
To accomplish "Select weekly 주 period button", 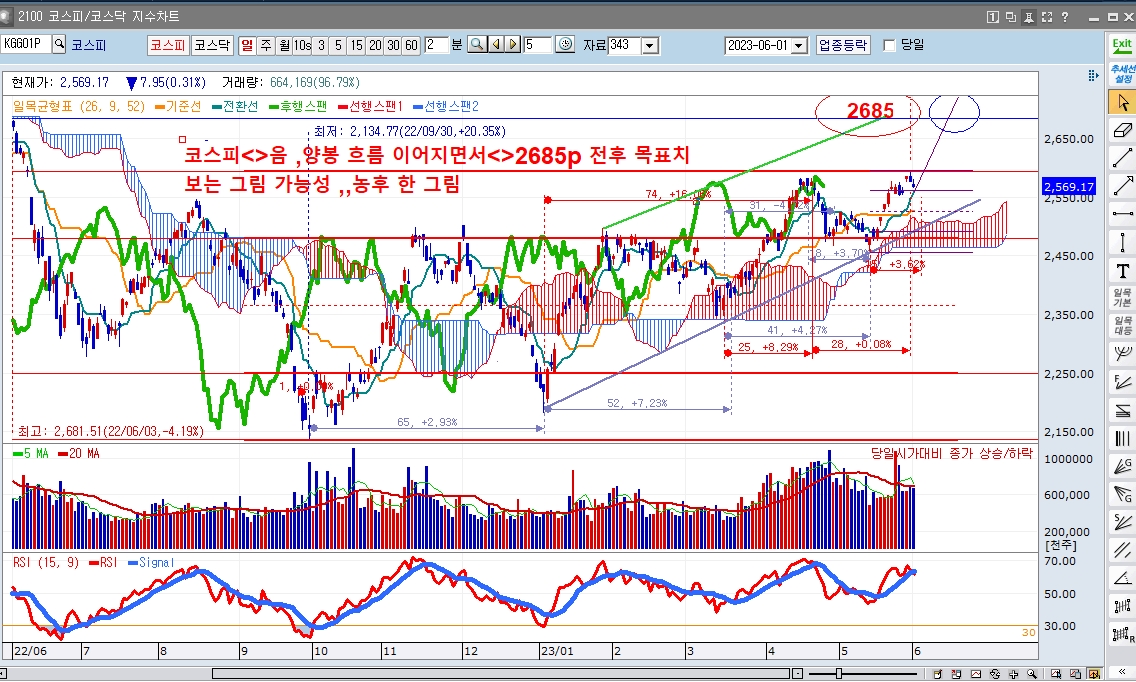I will tap(266, 45).
